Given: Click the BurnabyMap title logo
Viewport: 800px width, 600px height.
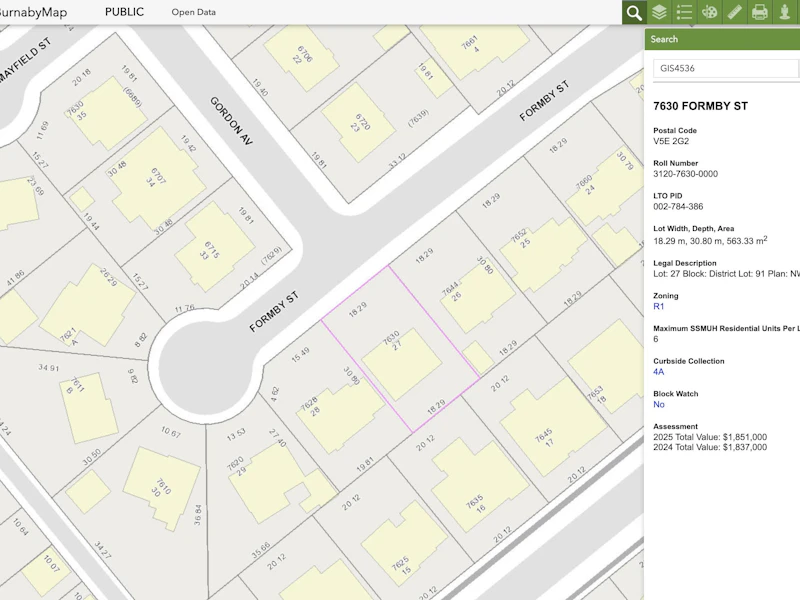Looking at the screenshot, I should click(33, 12).
